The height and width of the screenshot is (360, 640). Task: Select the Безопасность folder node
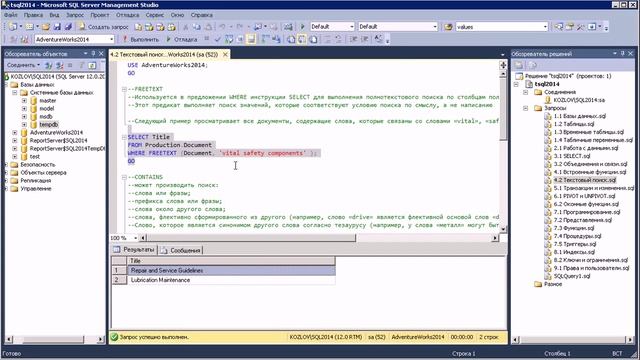point(38,164)
